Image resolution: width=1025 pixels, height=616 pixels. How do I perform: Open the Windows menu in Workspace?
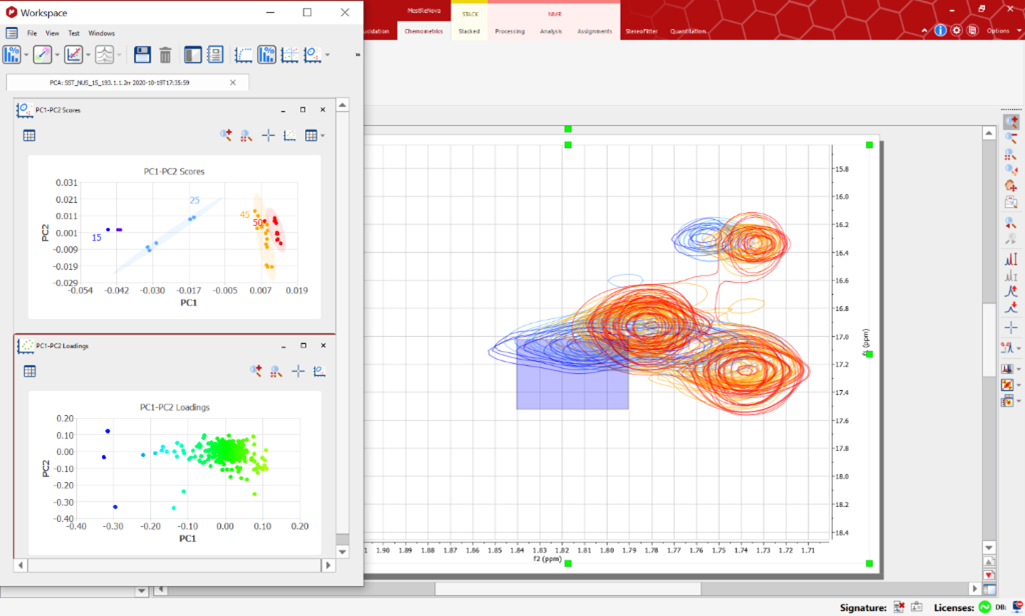pos(101,33)
